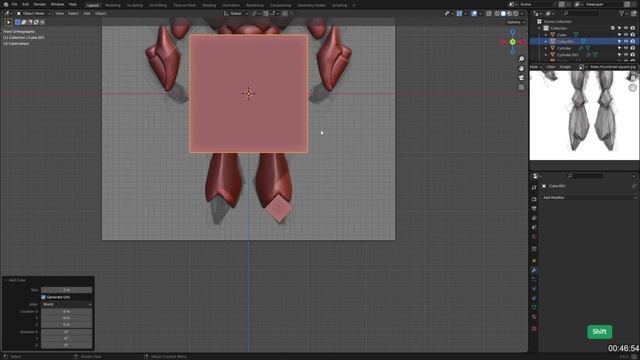Hide Cylinder in viewport via eye icon
640x360 pixels.
pos(626,48)
